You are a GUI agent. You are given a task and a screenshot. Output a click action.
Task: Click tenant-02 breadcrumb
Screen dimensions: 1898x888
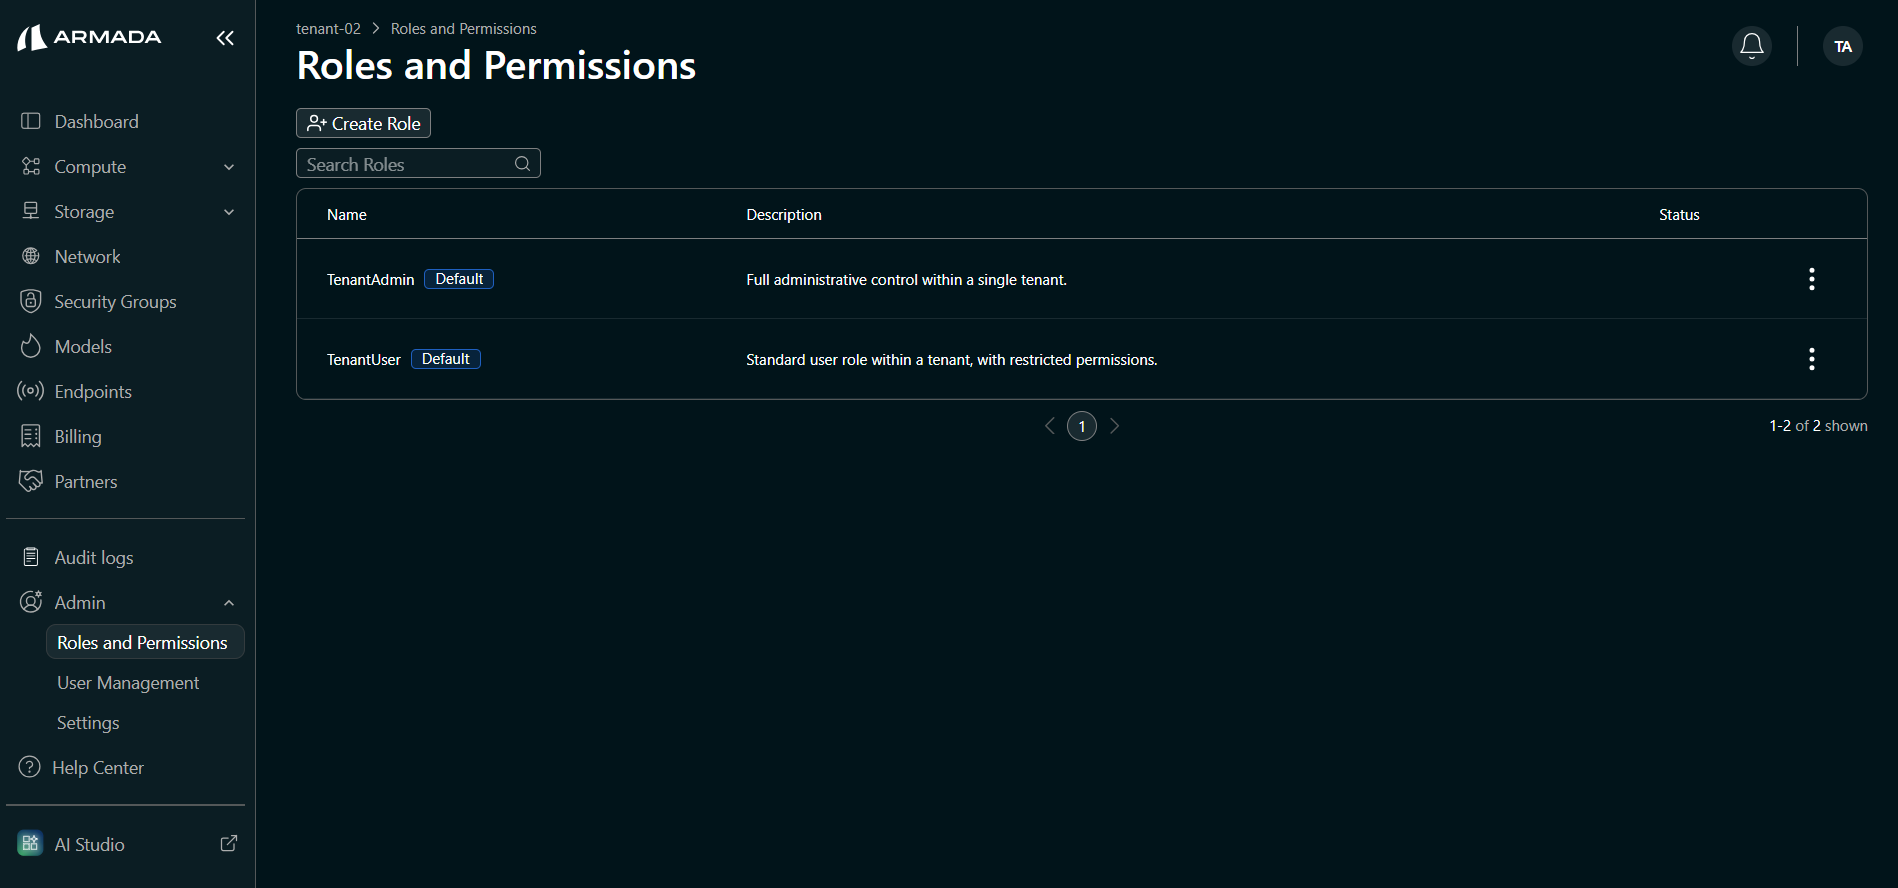pyautogui.click(x=328, y=29)
